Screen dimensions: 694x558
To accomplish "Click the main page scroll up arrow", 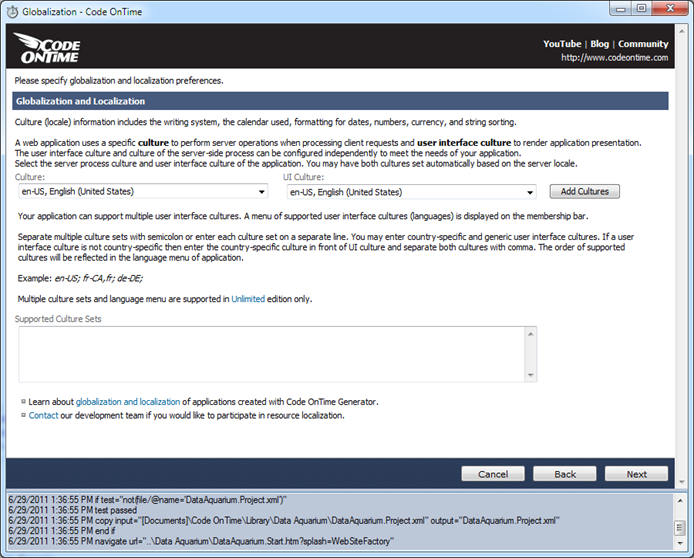I will (x=682, y=31).
